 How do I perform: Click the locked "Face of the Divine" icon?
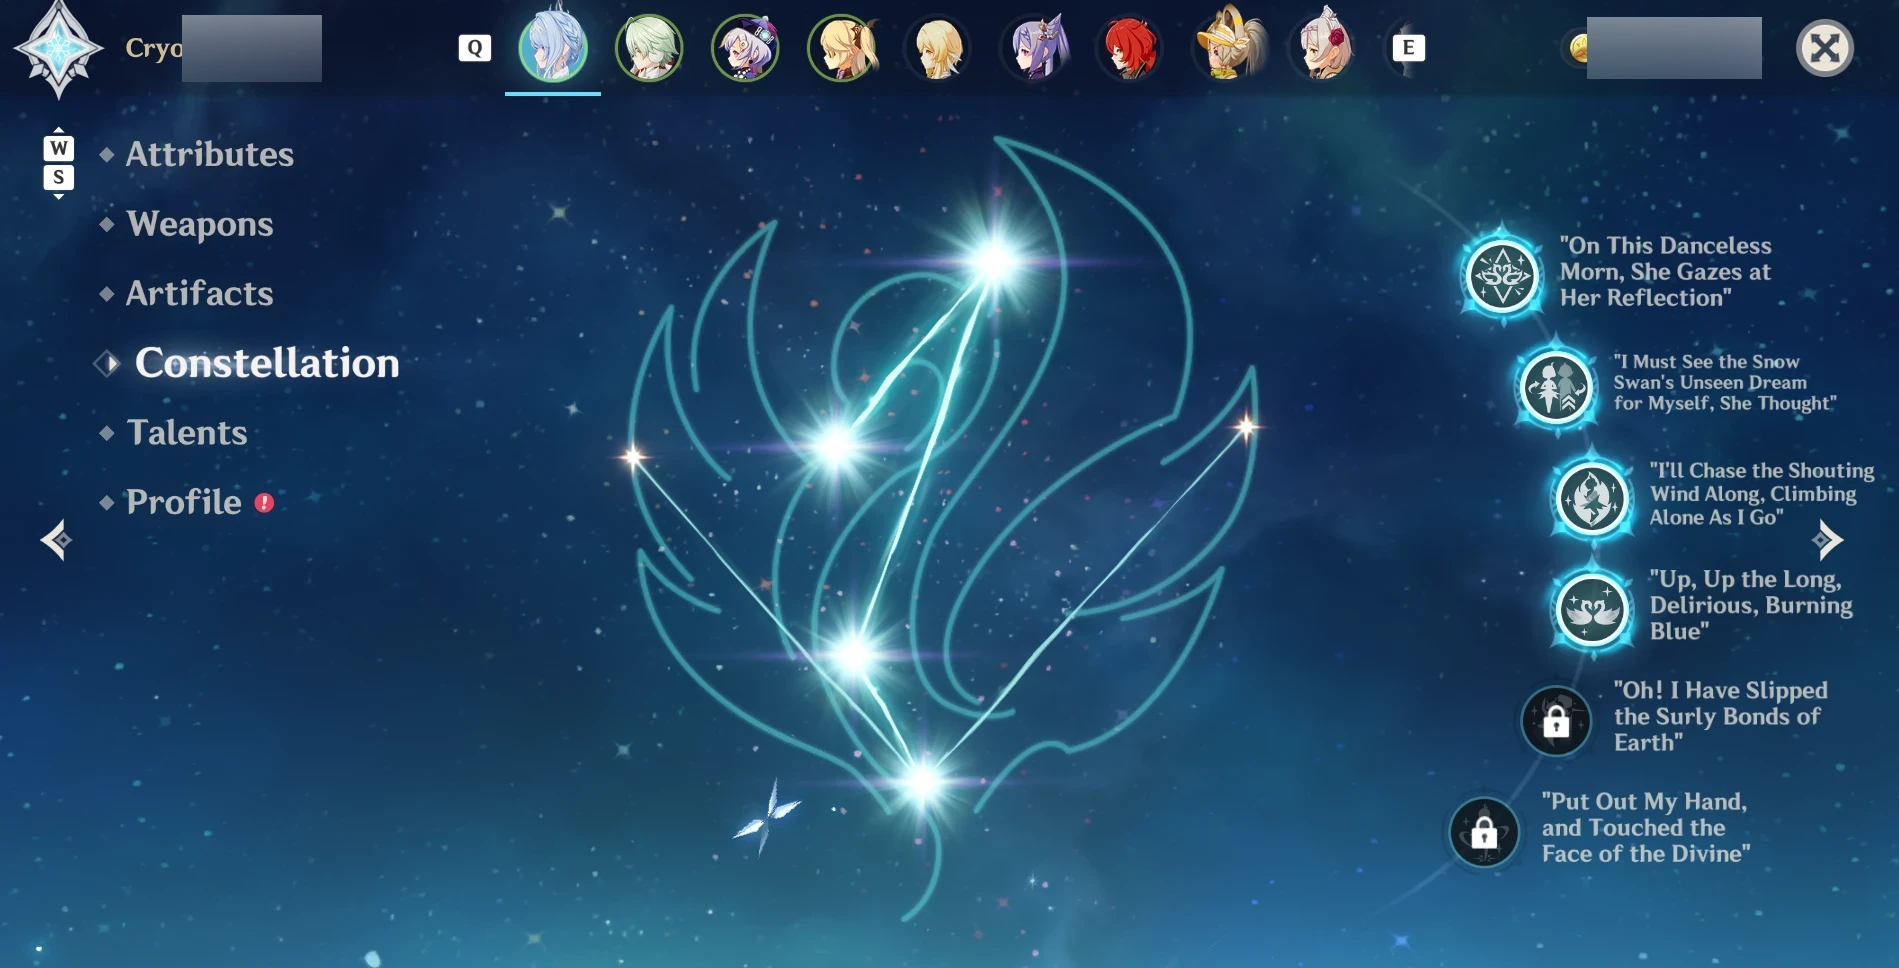(x=1484, y=831)
